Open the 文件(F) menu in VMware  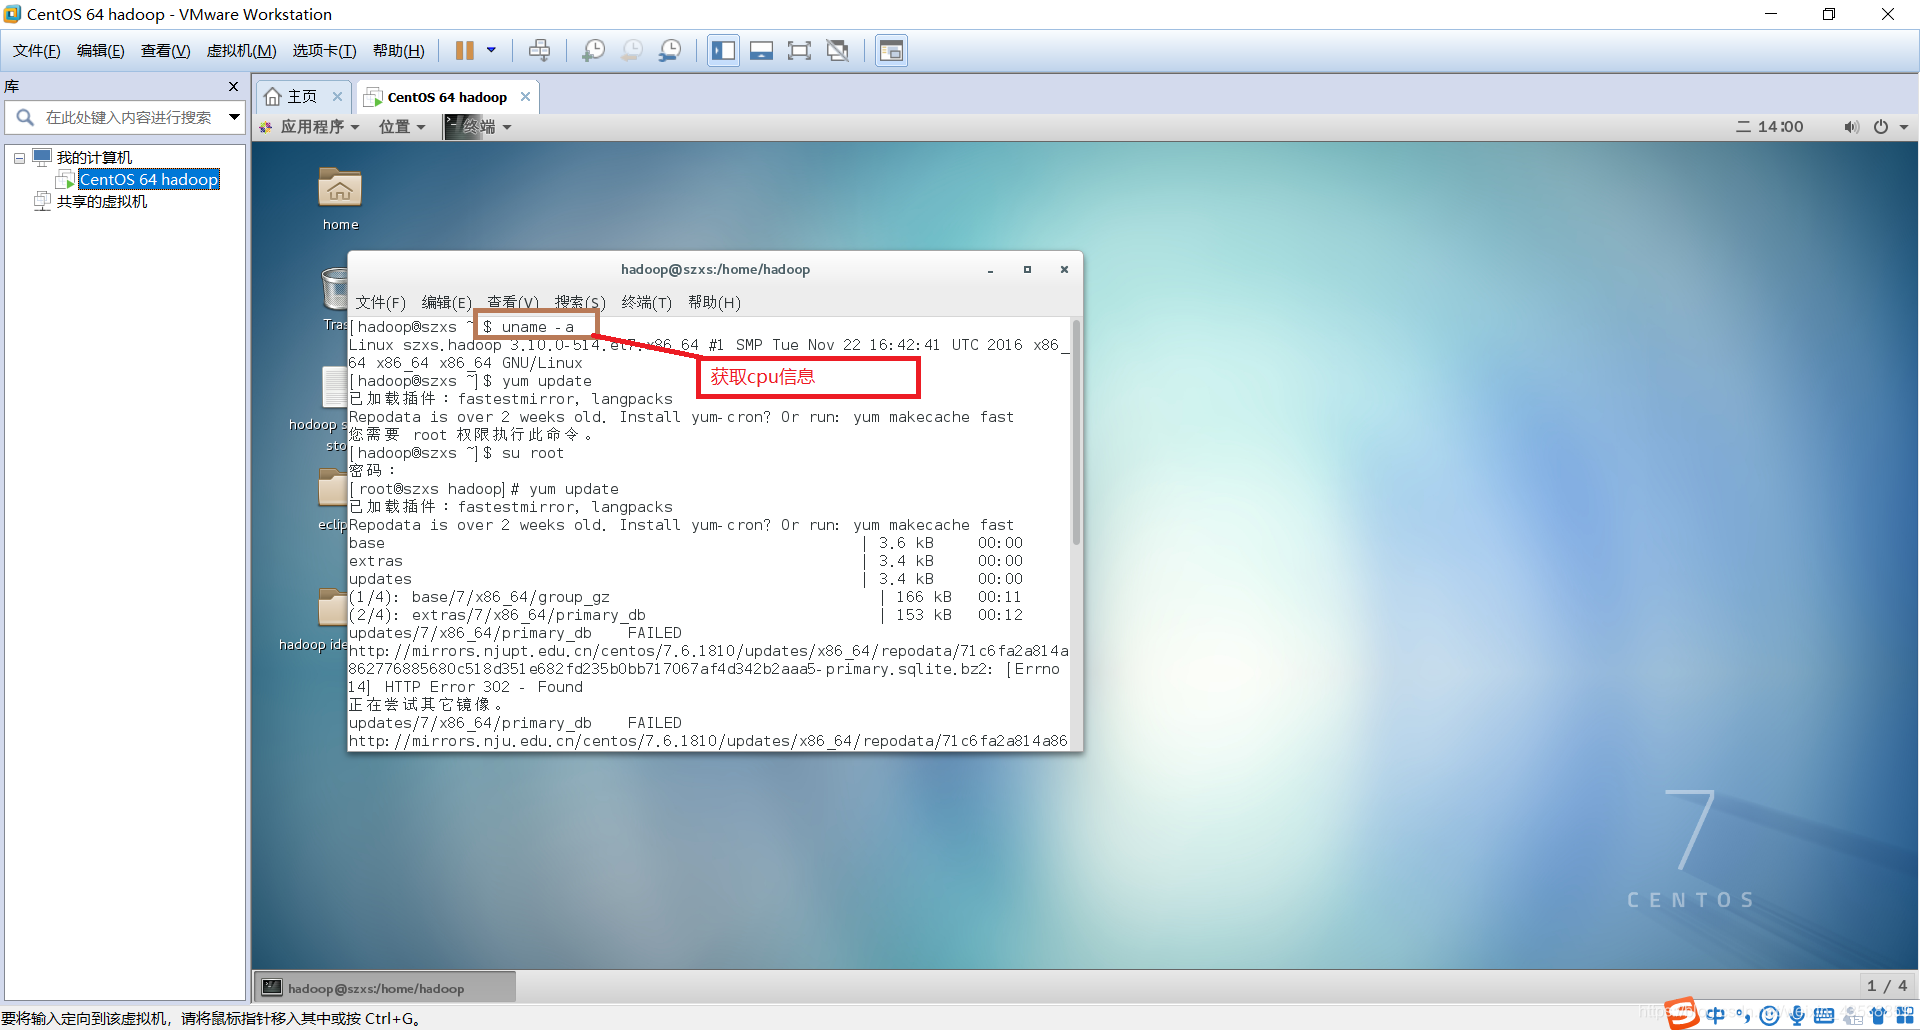coord(37,51)
